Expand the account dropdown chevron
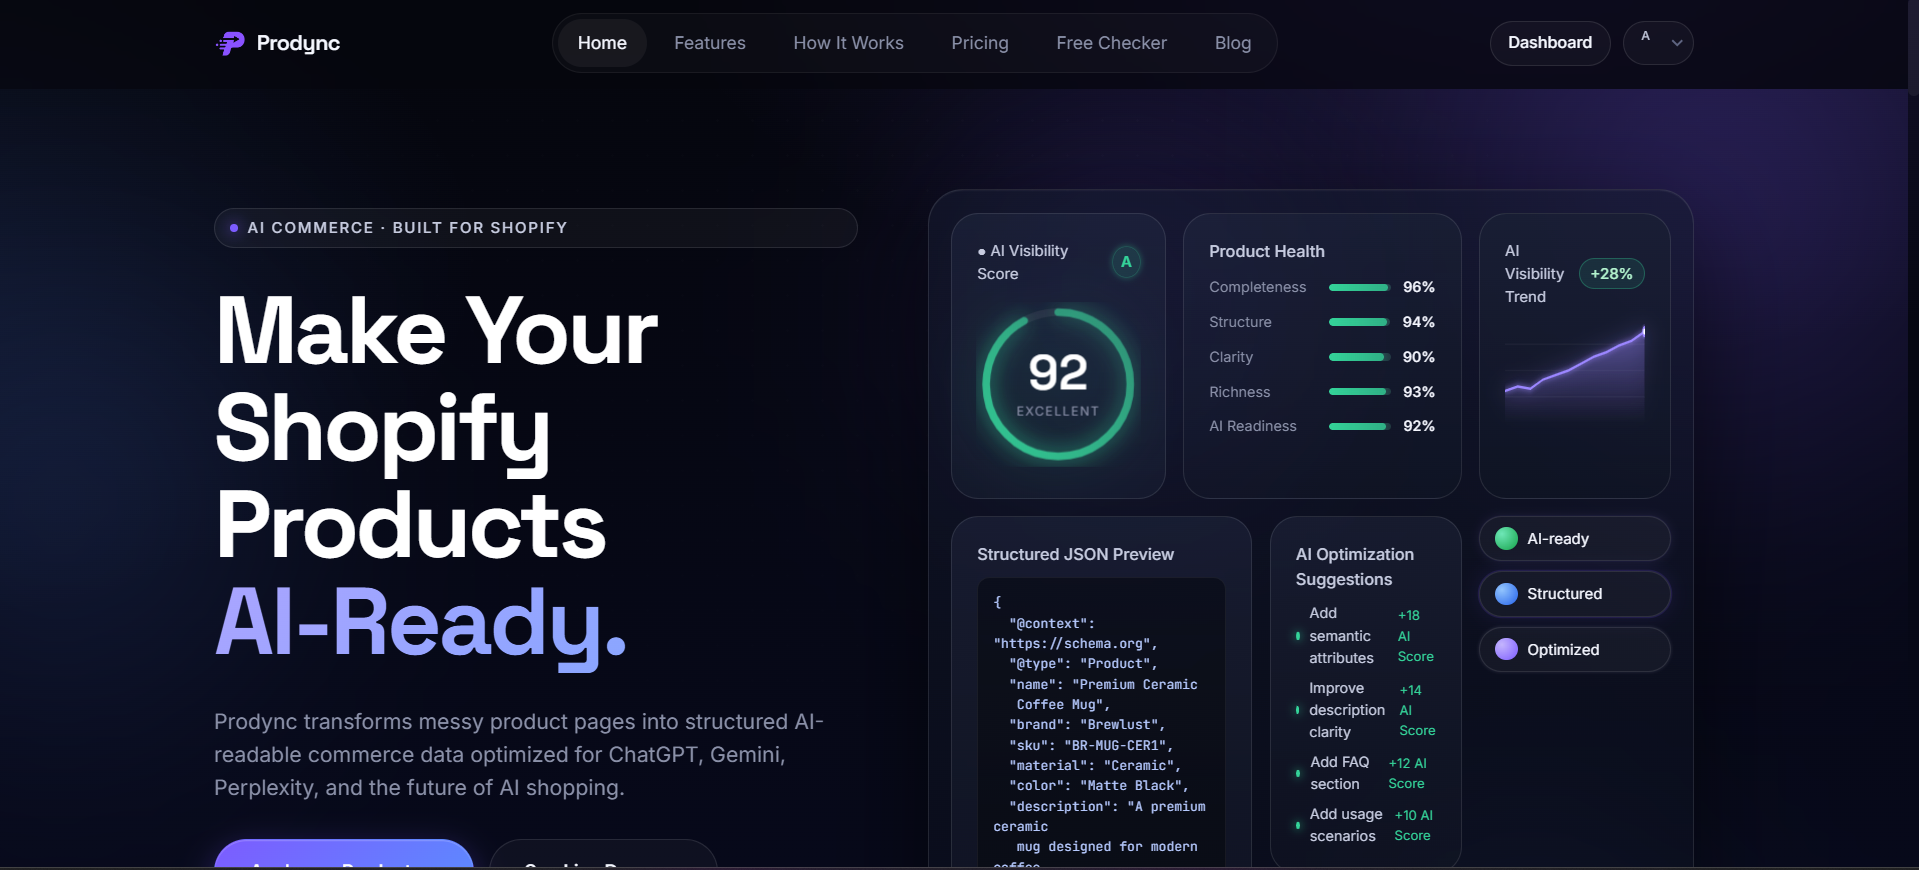The height and width of the screenshot is (870, 1919). click(x=1677, y=43)
